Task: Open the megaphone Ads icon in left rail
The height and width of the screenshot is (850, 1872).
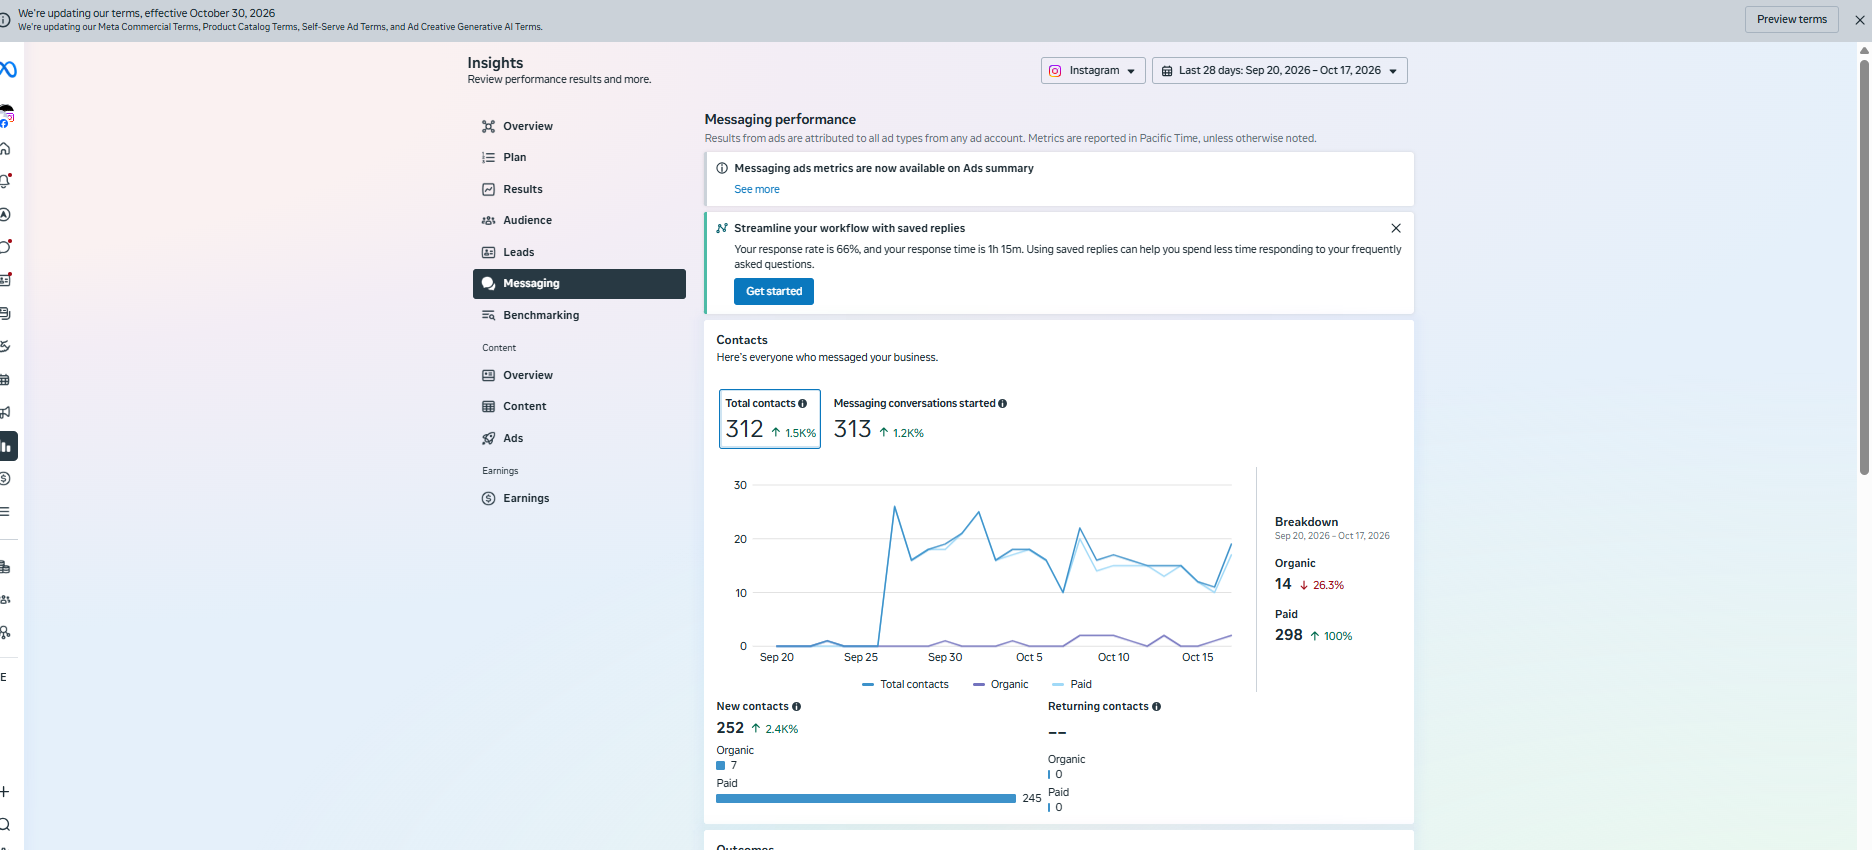Action: pyautogui.click(x=5, y=412)
